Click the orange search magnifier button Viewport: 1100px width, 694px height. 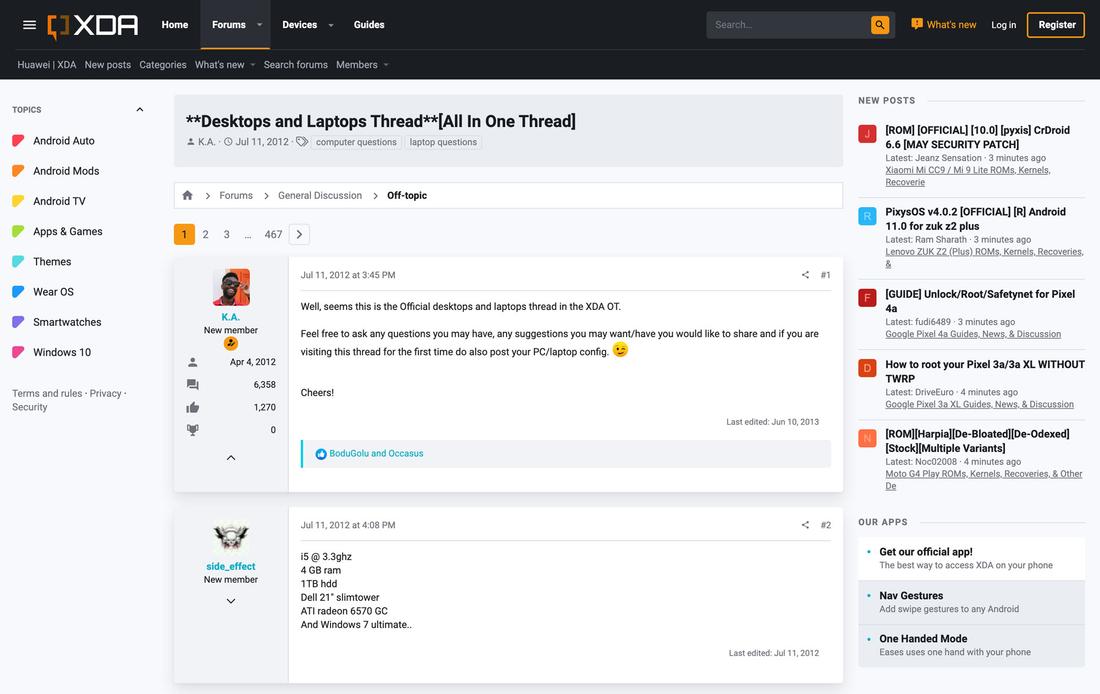coord(879,25)
